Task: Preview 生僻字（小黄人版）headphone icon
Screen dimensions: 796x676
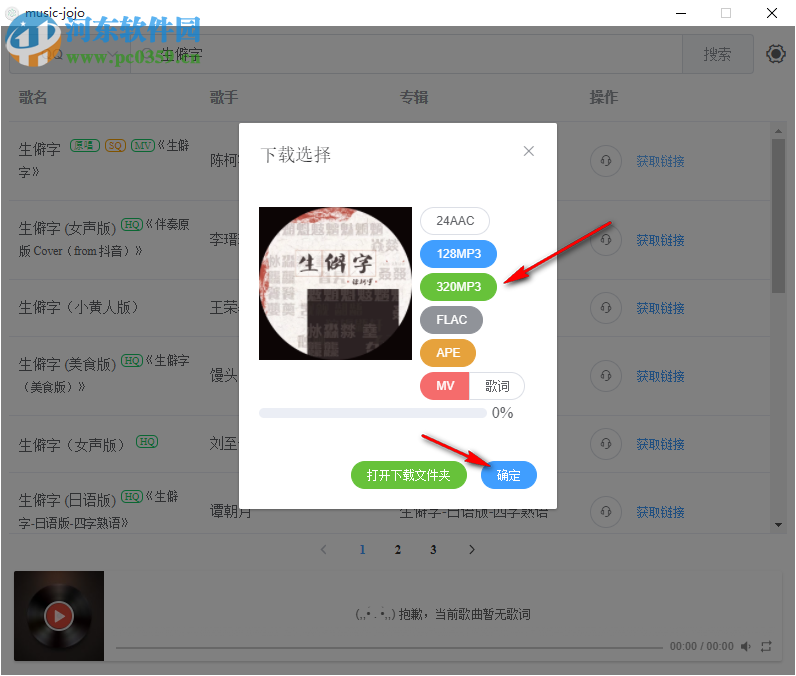Action: click(606, 308)
